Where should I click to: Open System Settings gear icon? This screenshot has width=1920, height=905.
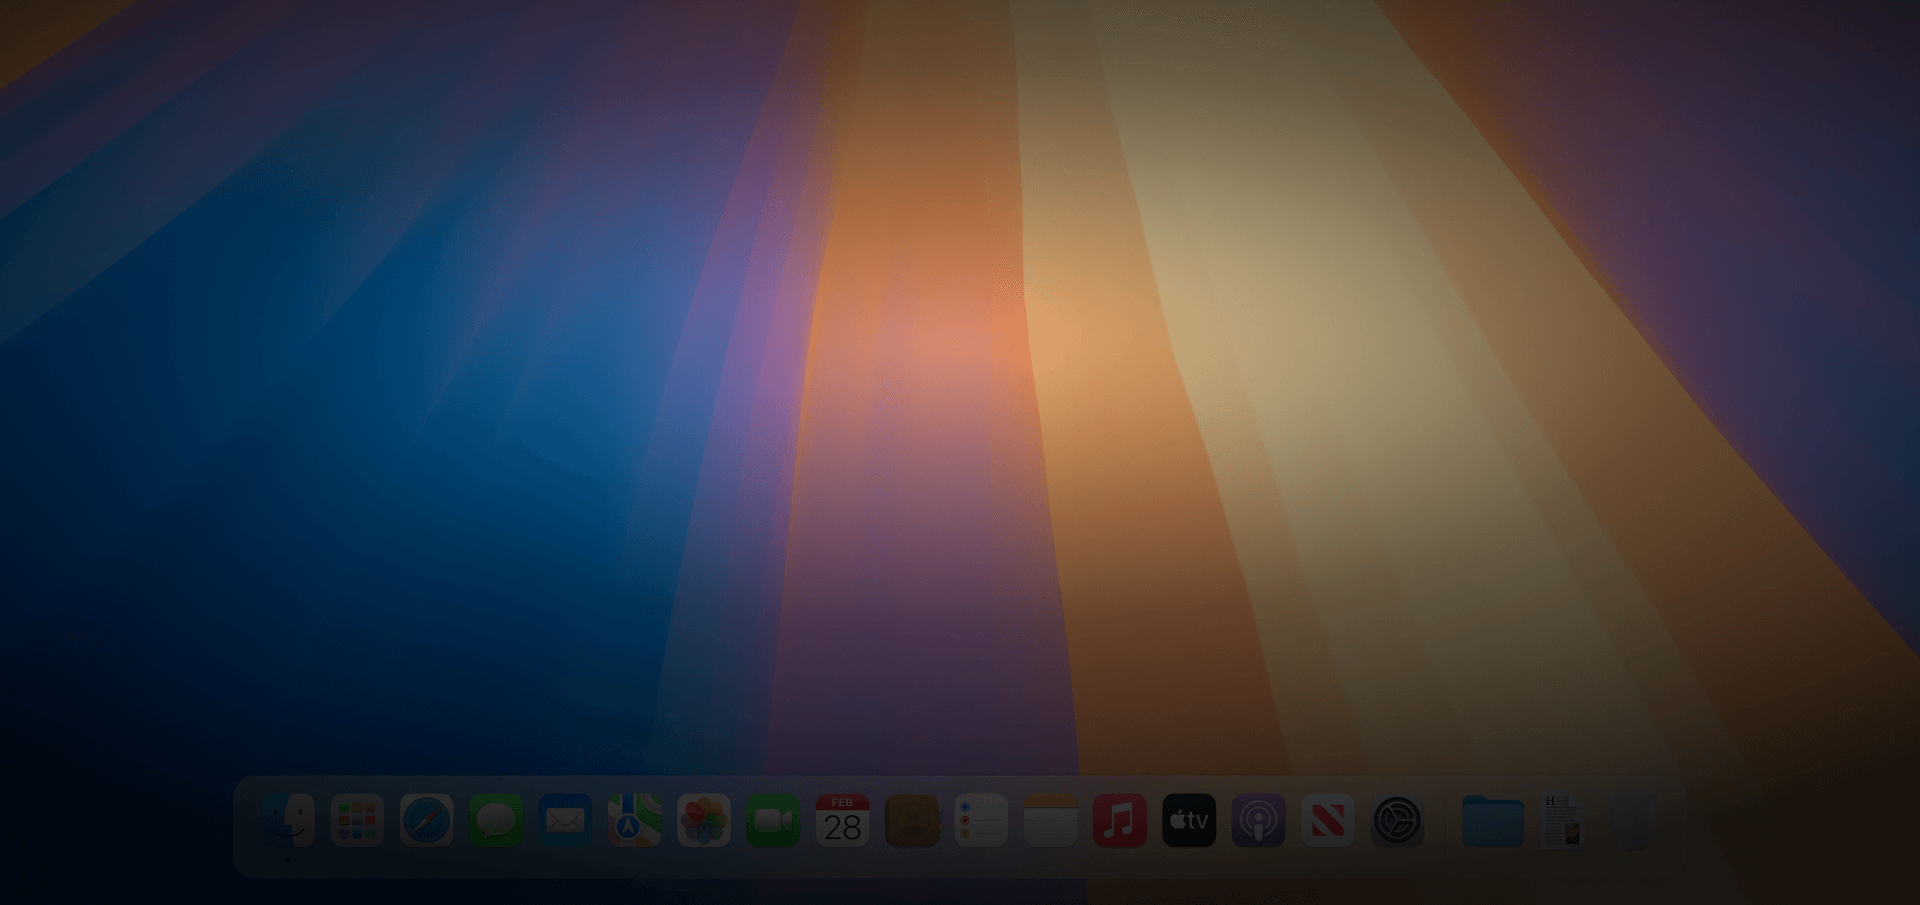click(1397, 821)
